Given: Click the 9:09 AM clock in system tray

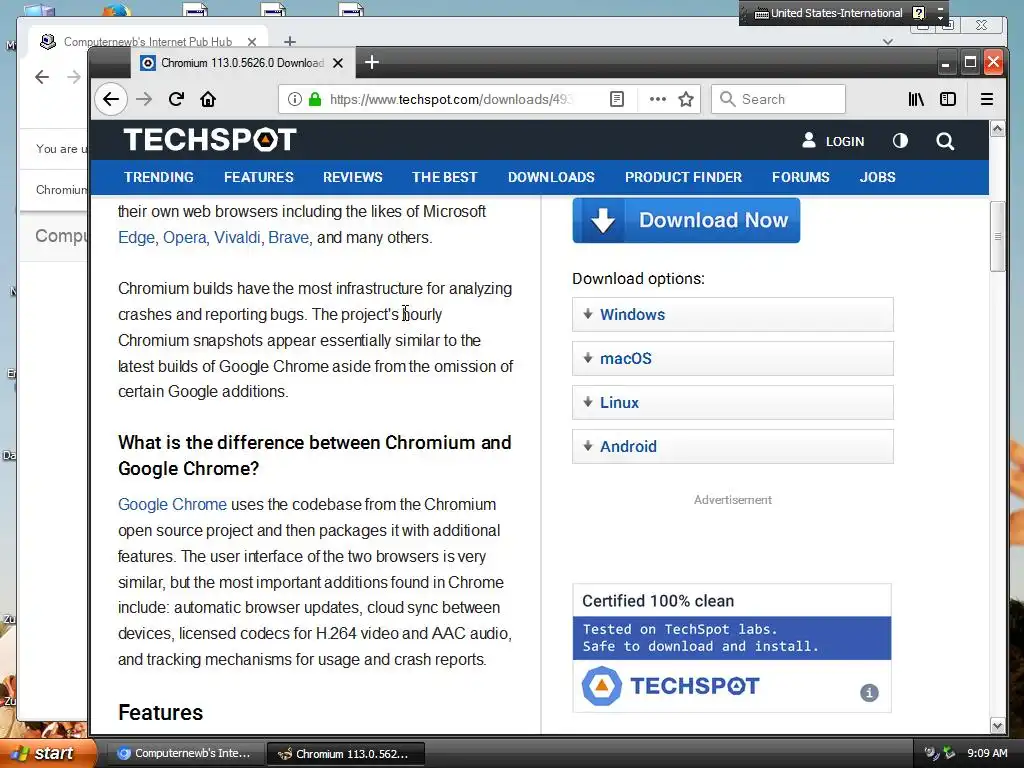Looking at the screenshot, I should click(987, 753).
